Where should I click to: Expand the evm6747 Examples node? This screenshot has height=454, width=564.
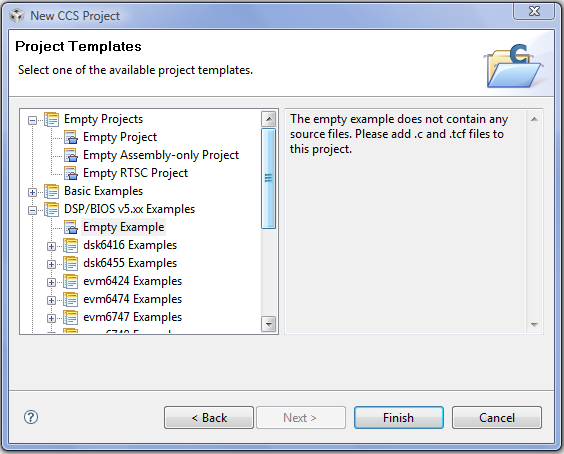click(51, 318)
